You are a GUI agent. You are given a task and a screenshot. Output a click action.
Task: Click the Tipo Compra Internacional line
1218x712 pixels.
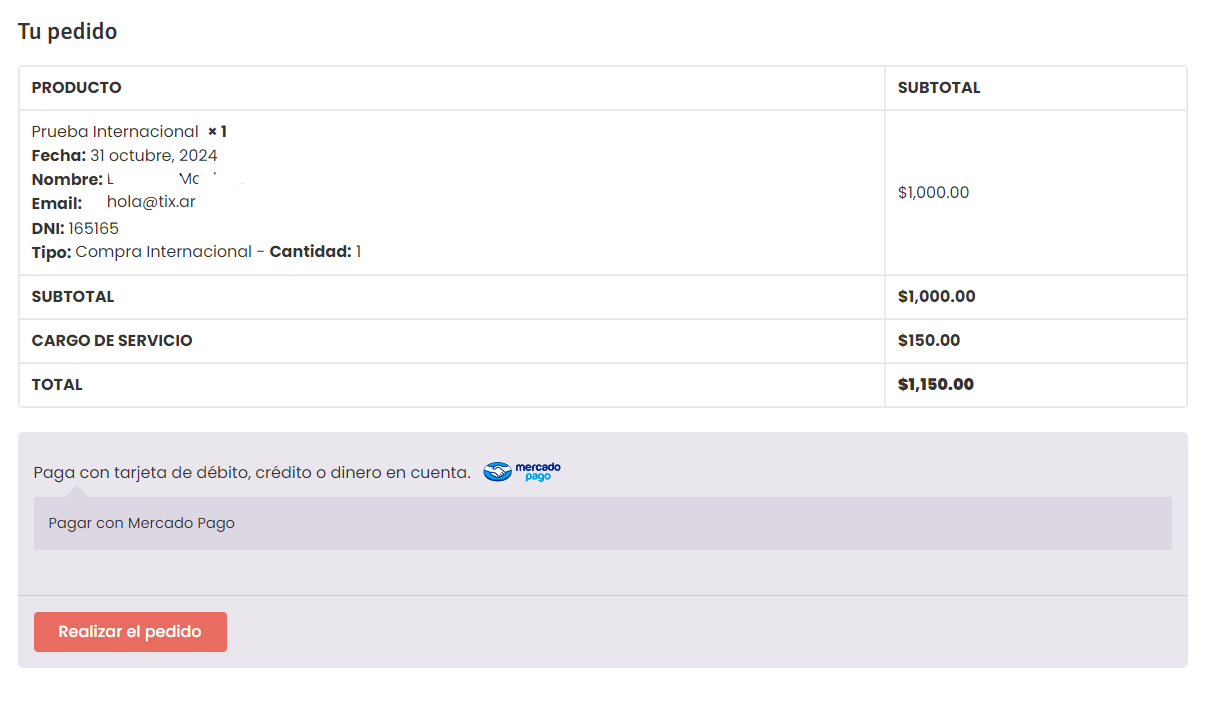coord(196,252)
